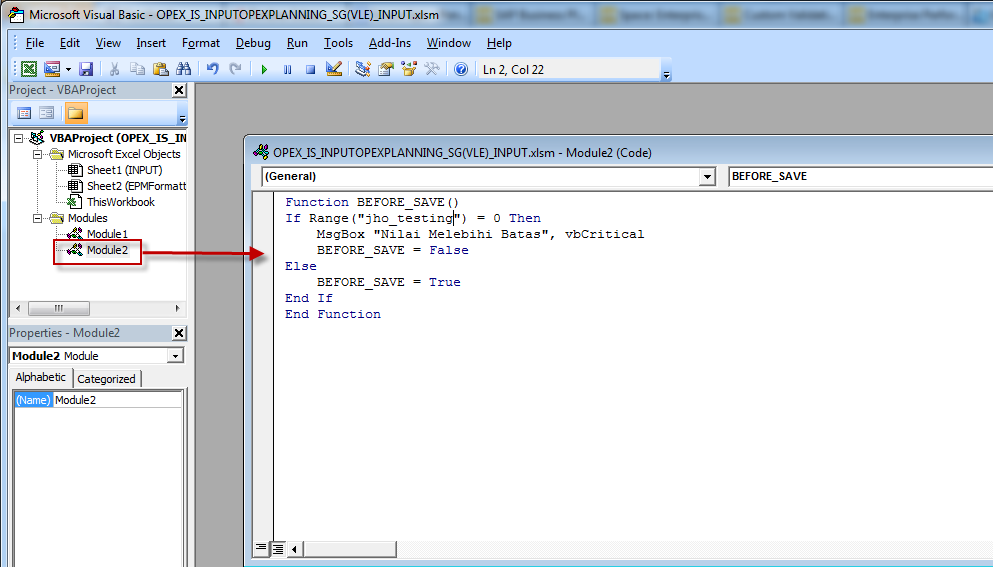Image resolution: width=993 pixels, height=567 pixels.
Task: Open the Insert menu
Action: coord(151,43)
